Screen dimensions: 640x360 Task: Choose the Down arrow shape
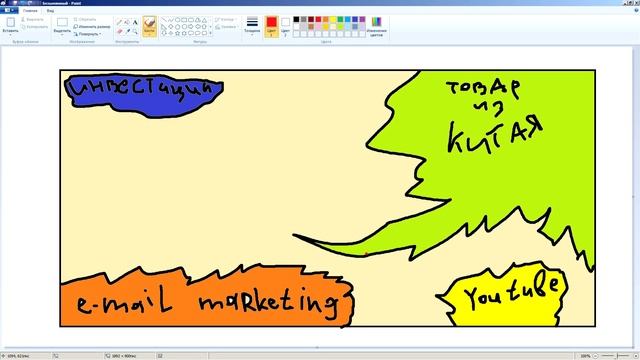(x=164, y=33)
